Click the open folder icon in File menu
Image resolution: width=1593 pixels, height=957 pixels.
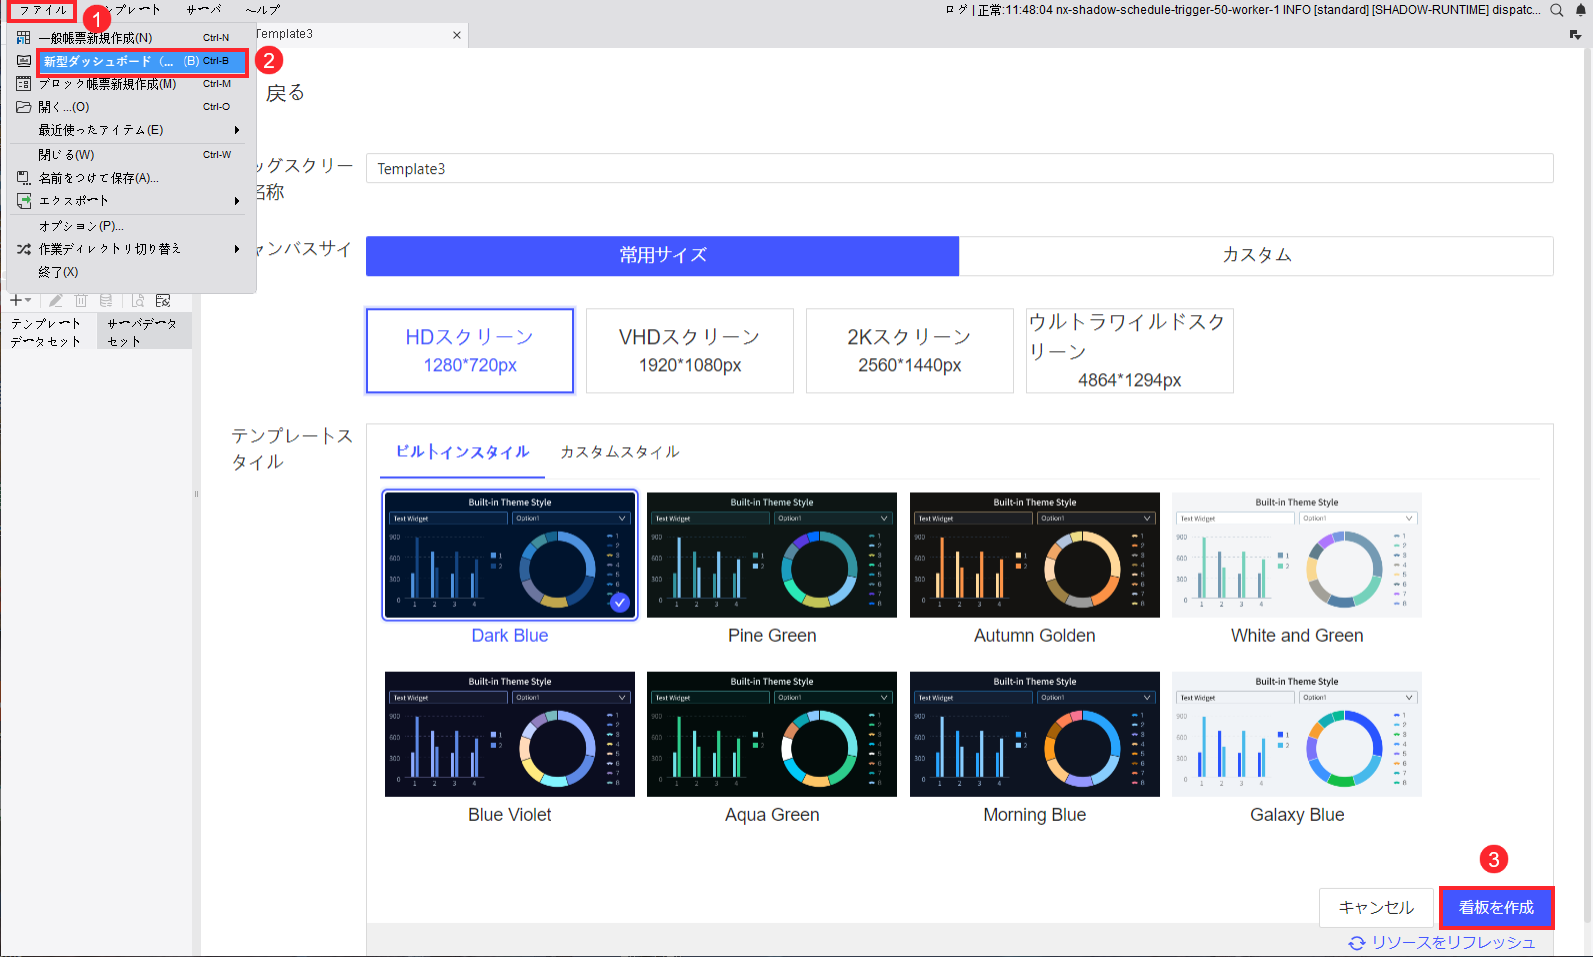[x=24, y=107]
